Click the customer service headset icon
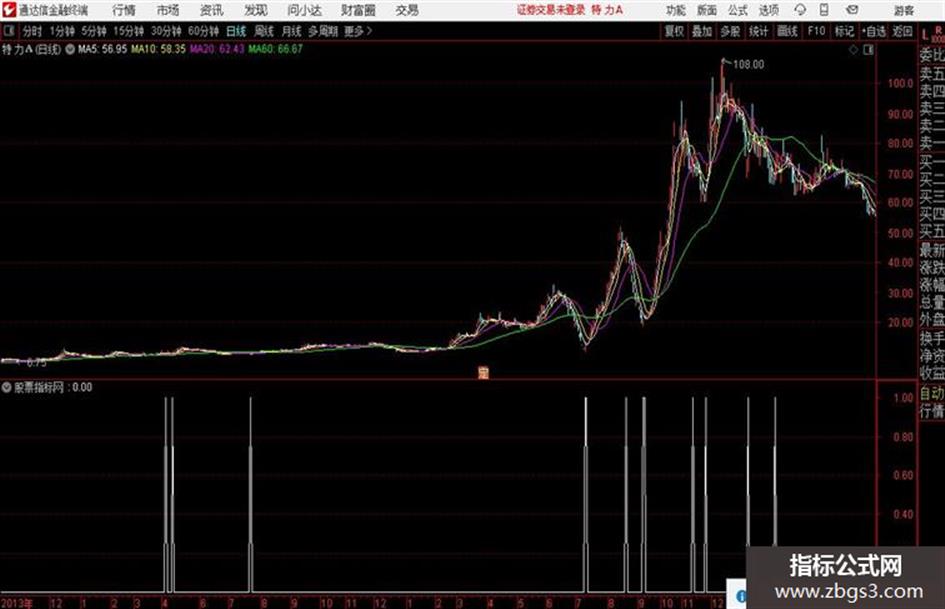 [x=800, y=10]
